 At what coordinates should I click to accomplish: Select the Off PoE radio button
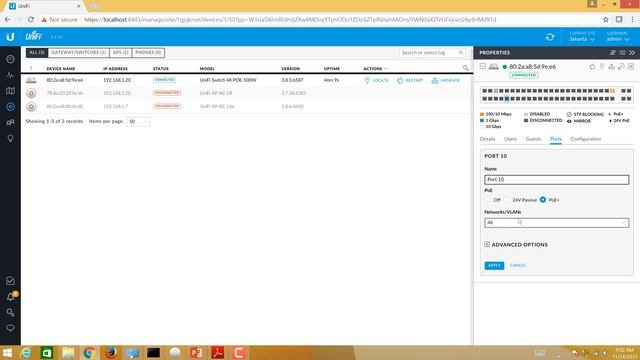488,200
